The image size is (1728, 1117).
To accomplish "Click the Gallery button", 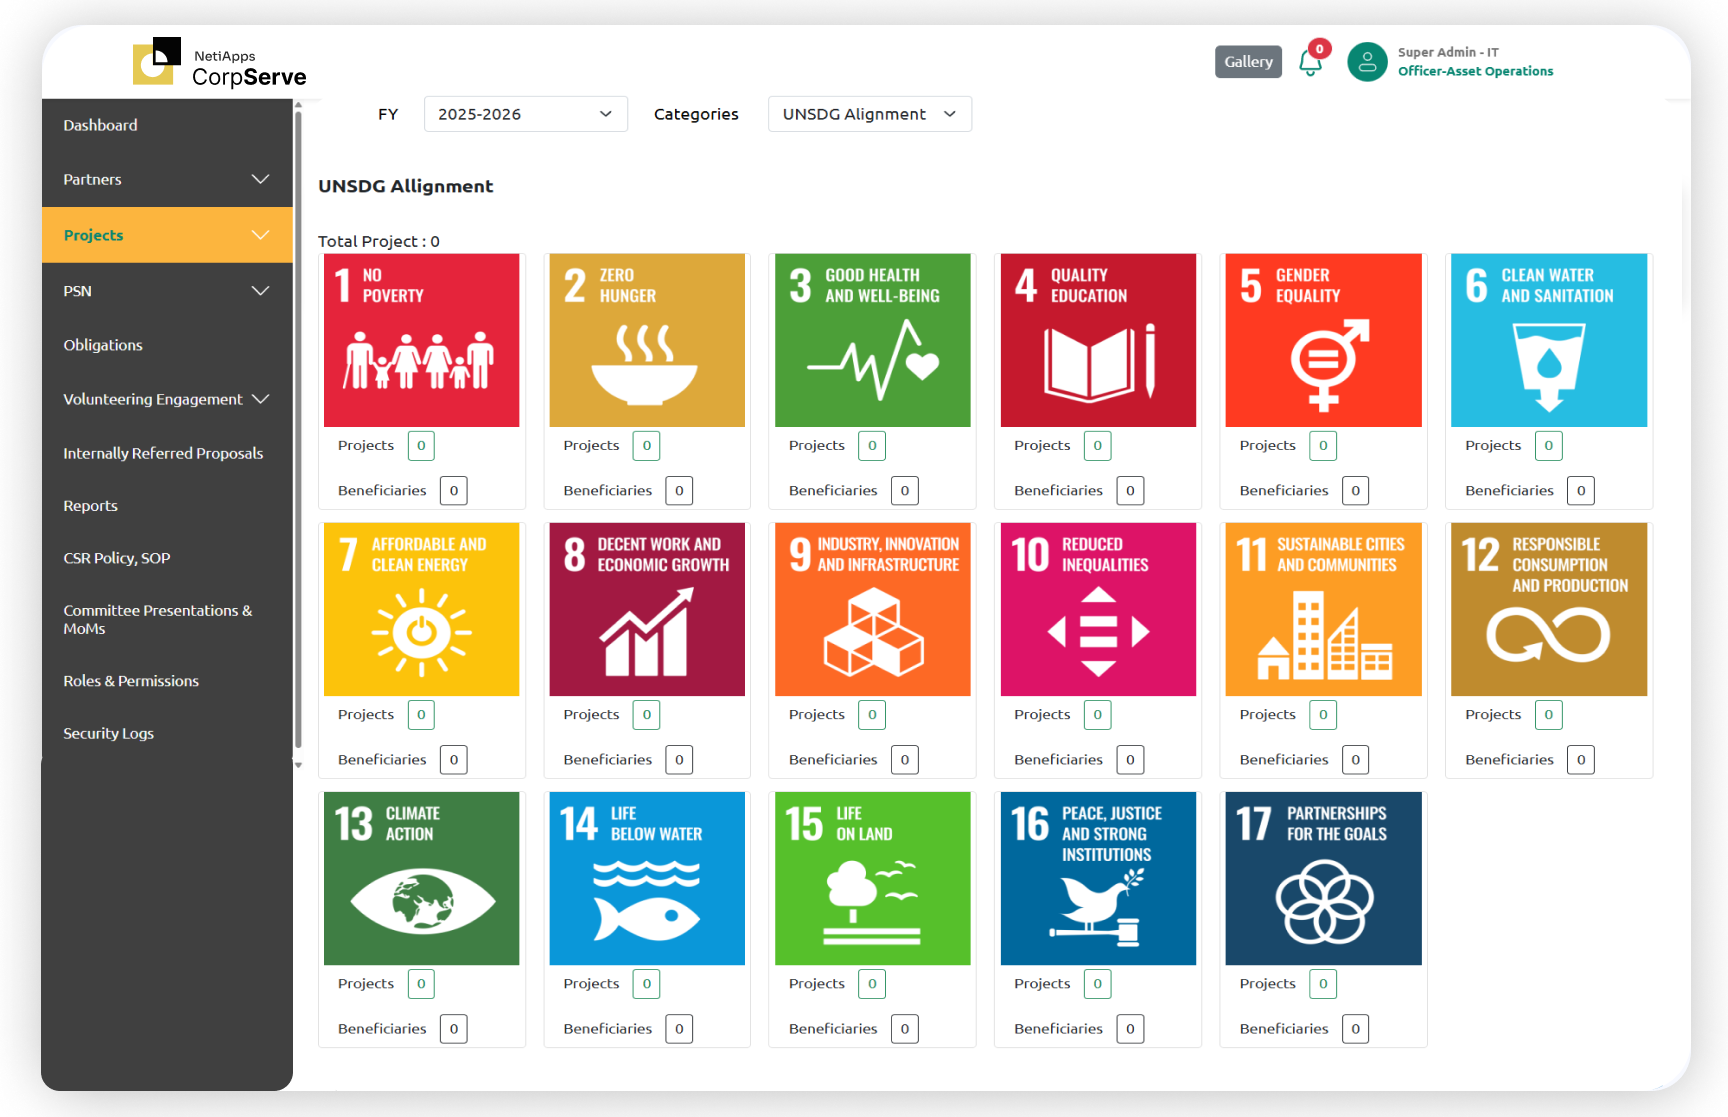I will 1248,62.
